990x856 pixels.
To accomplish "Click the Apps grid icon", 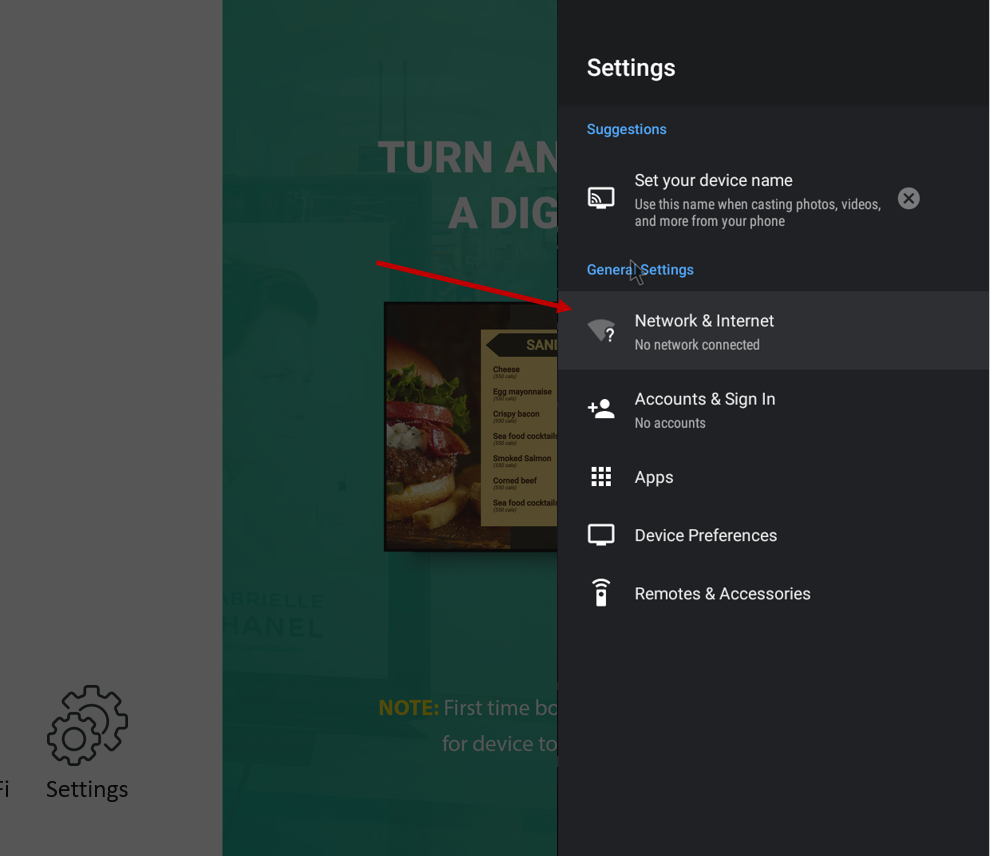I will point(601,477).
